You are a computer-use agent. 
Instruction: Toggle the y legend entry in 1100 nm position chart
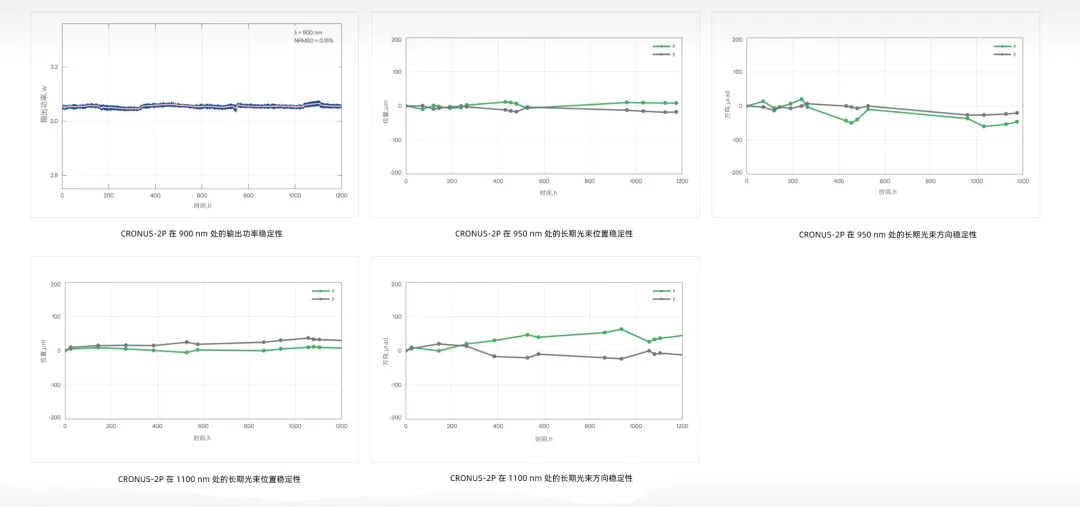(x=324, y=299)
